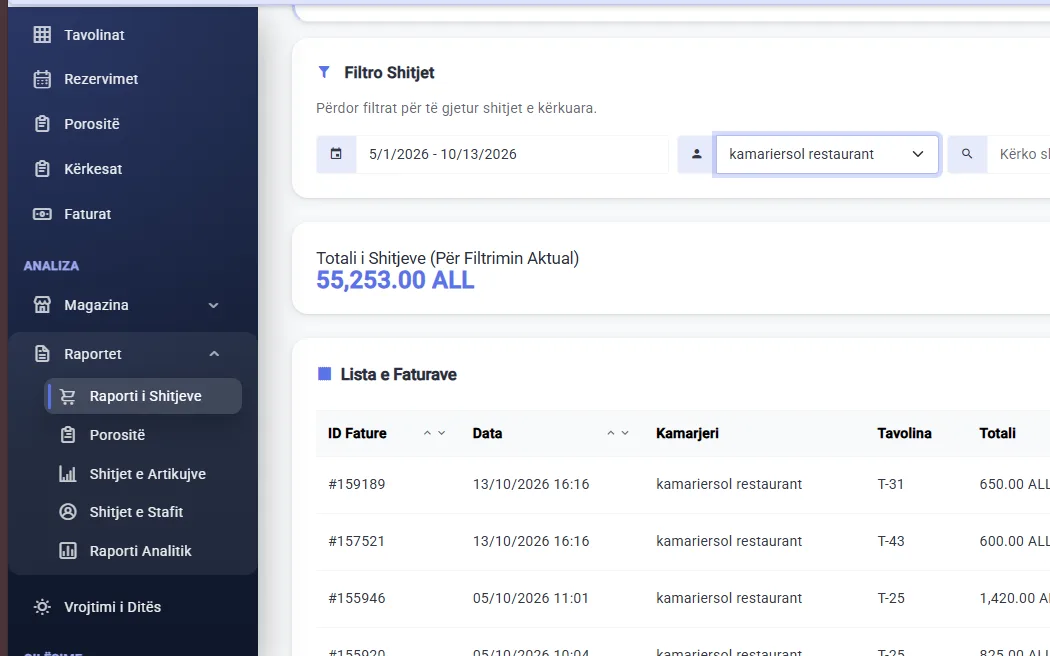Viewport: 1050px width, 656px height.
Task: Click the search magnifier icon
Action: (x=967, y=154)
